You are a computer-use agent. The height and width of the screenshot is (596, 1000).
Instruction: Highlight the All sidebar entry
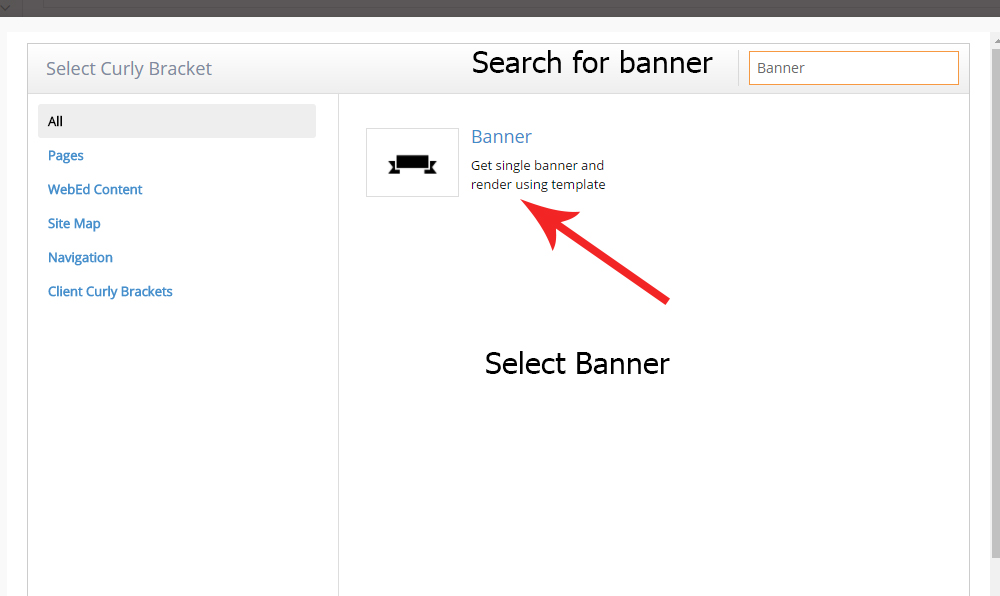(57, 120)
